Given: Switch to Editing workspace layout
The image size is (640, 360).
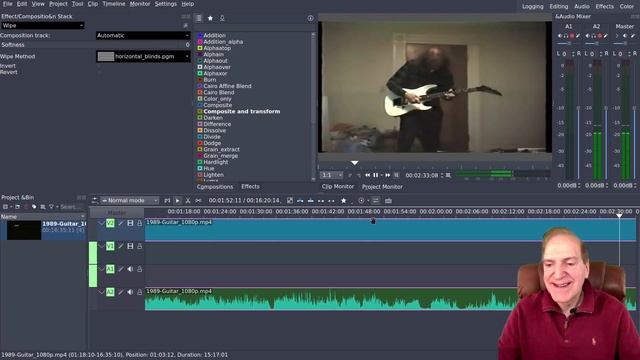Looking at the screenshot, I should pyautogui.click(x=559, y=6).
